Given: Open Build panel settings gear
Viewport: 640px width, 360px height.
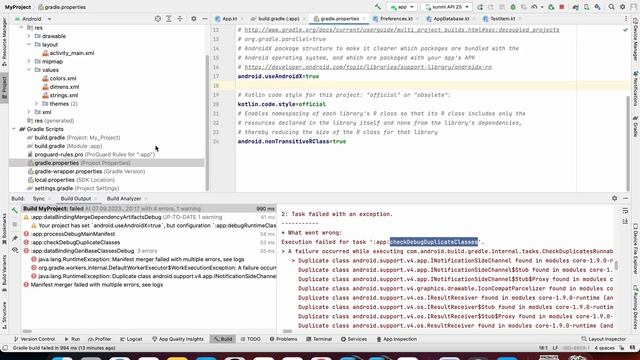Looking at the screenshot, I should (614, 198).
